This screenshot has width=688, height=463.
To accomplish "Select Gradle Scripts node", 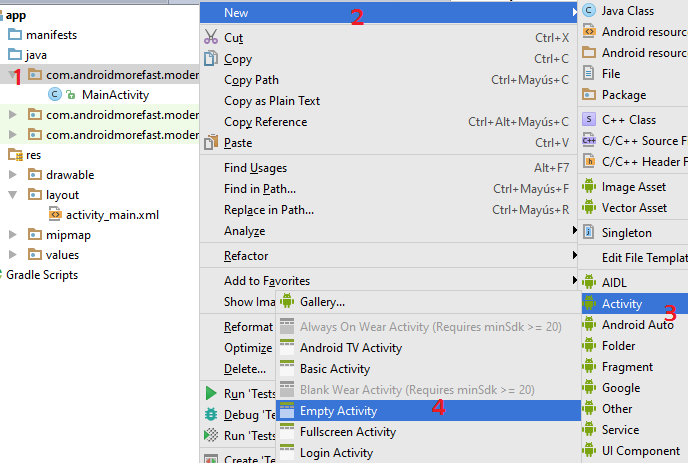I will coord(42,275).
